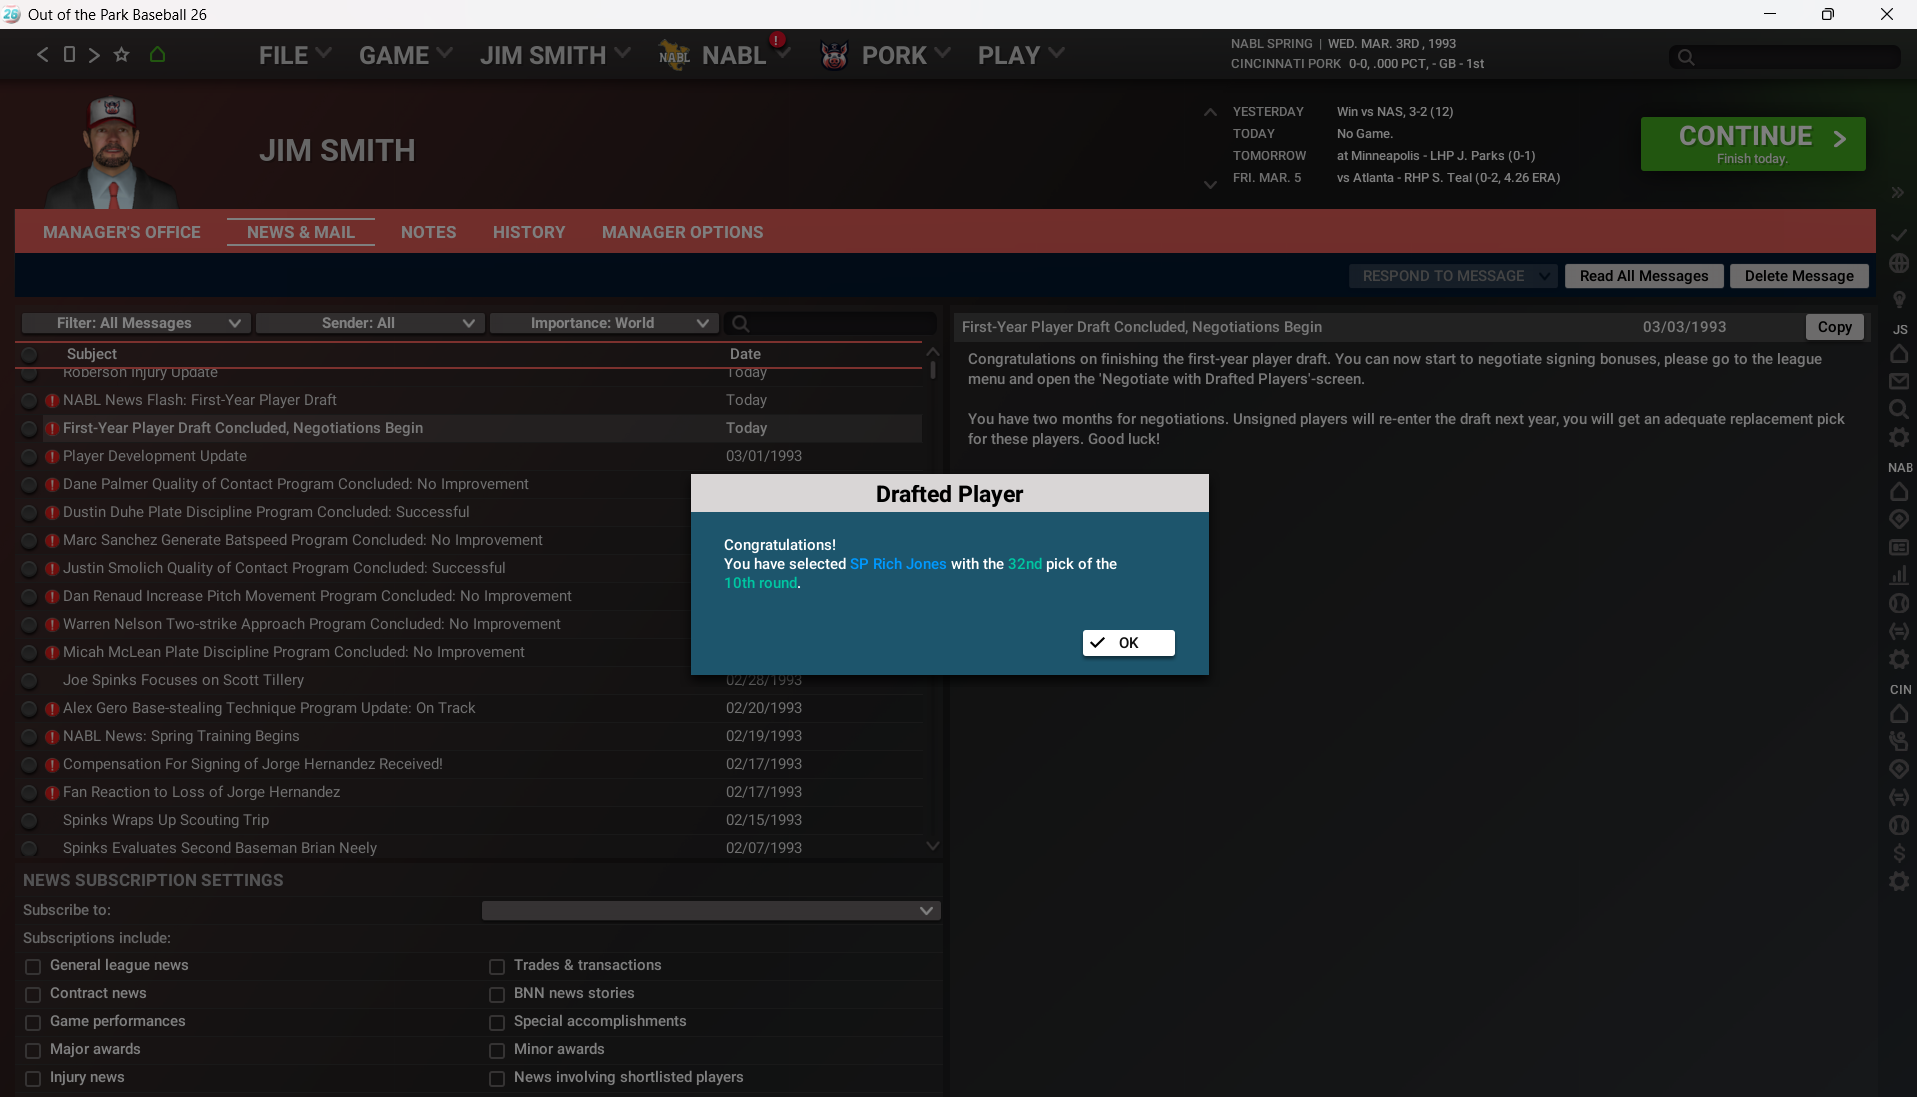Open the Manager Options tab
1917x1097 pixels.
tap(682, 232)
